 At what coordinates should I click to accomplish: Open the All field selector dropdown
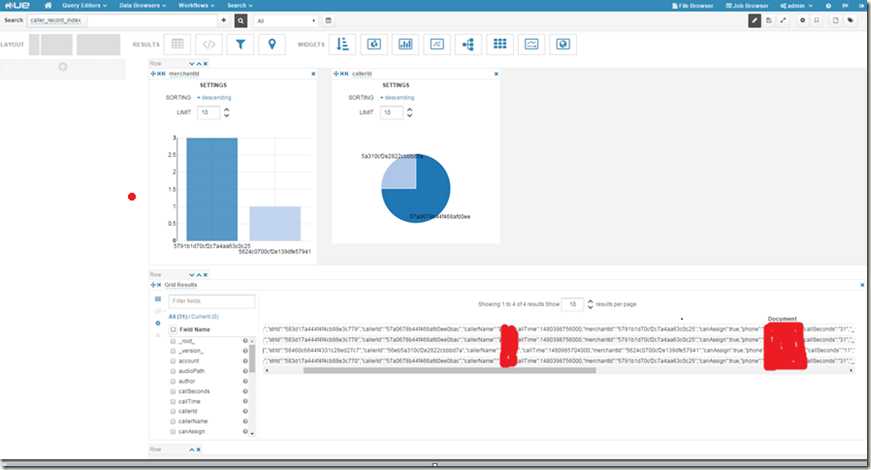tap(286, 21)
